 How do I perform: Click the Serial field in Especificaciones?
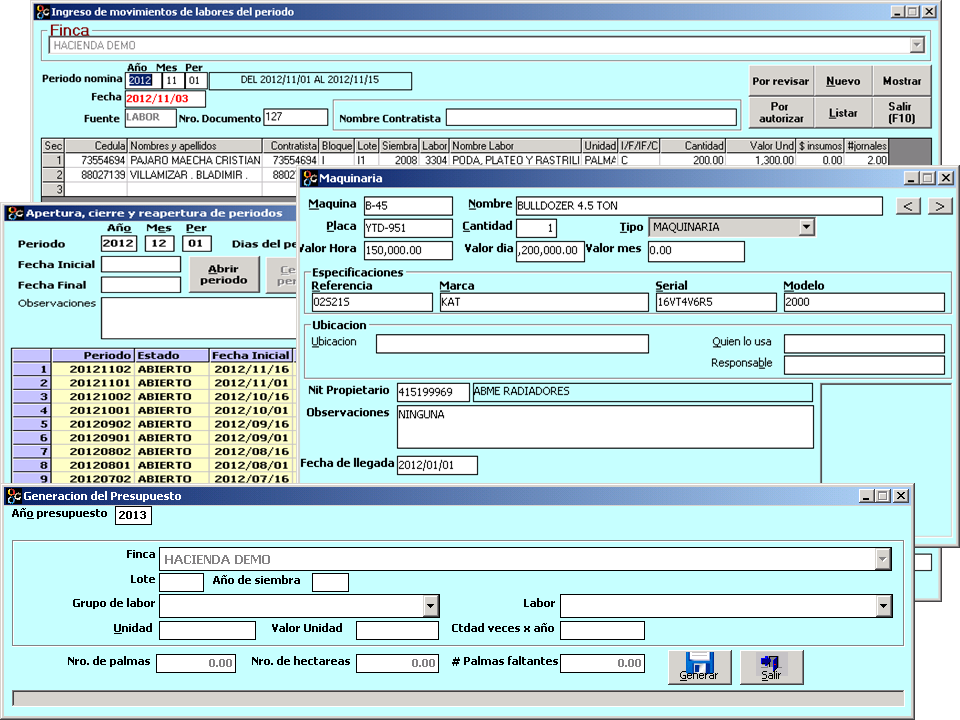[716, 302]
